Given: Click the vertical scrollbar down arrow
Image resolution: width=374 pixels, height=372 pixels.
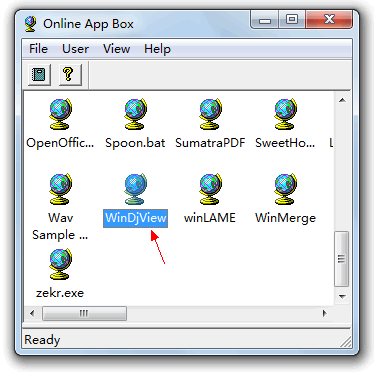Looking at the screenshot, I should [342, 296].
